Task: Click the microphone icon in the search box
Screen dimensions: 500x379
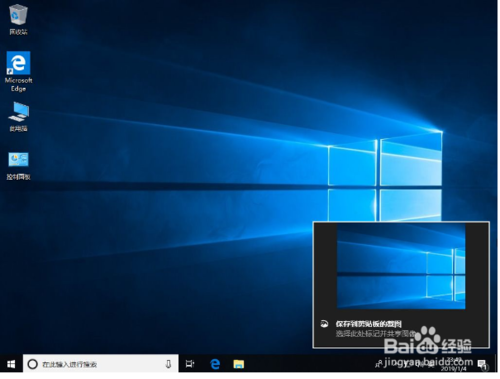Action: tap(168, 364)
